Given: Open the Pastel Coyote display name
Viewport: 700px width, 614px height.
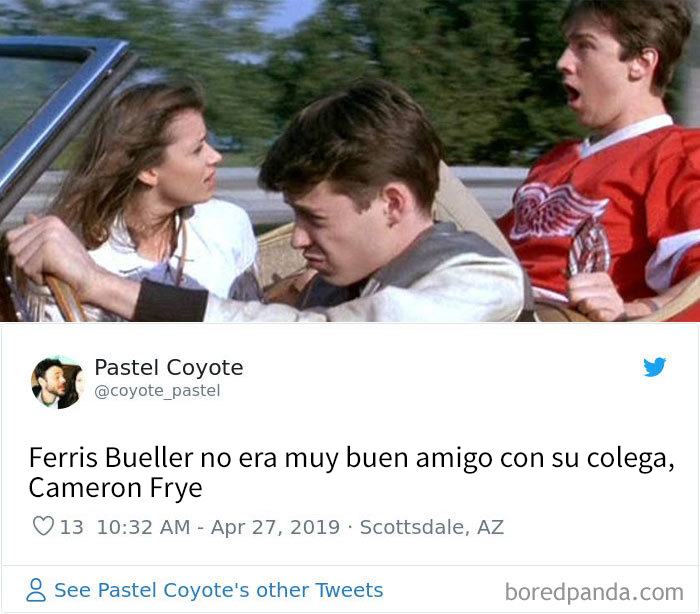Looking at the screenshot, I should 169,368.
